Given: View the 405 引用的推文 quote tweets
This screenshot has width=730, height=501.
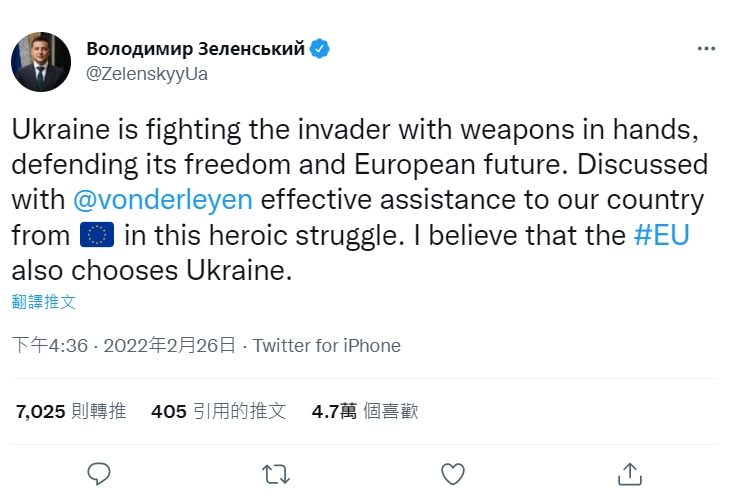Looking at the screenshot, I should click(218, 410).
